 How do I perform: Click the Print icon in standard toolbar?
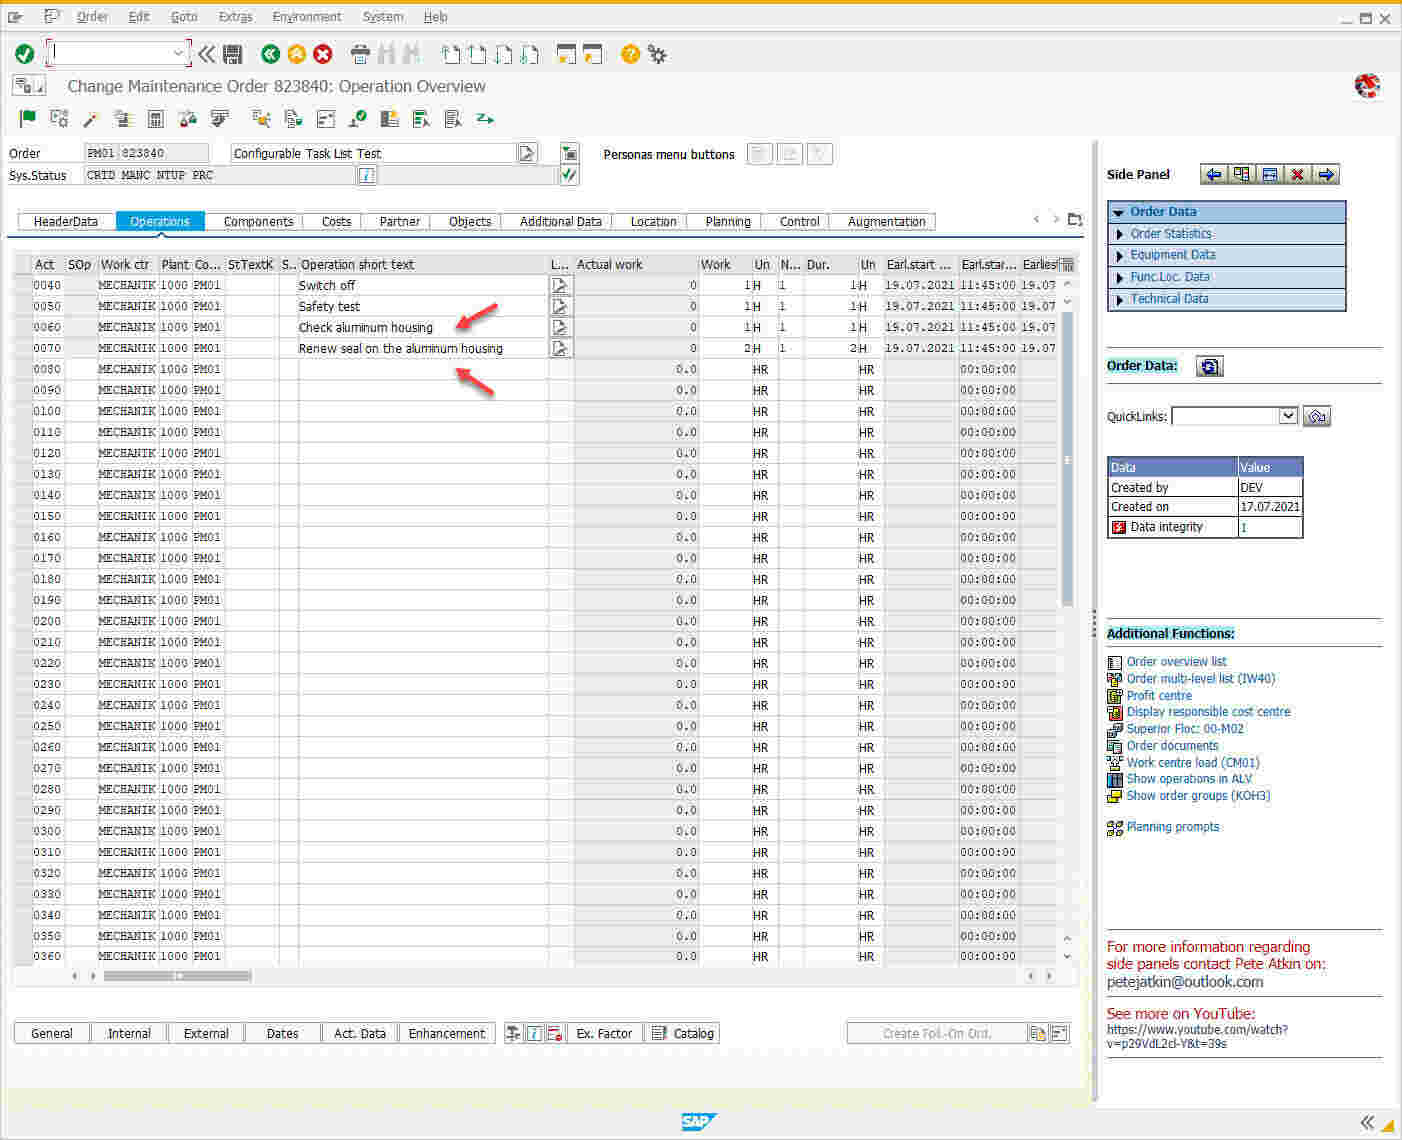click(x=360, y=54)
